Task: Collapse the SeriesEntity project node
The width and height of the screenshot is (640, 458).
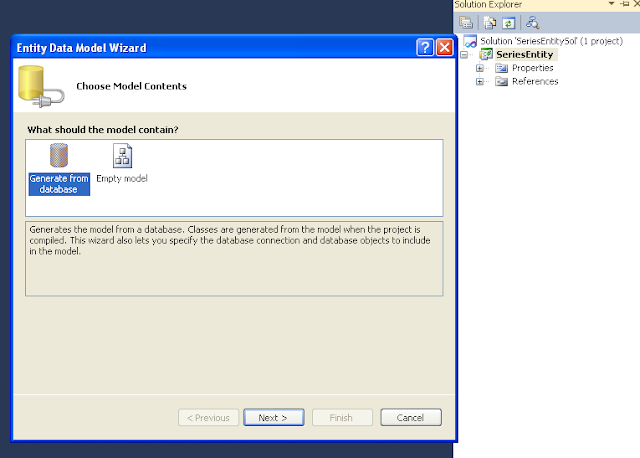Action: click(x=464, y=55)
